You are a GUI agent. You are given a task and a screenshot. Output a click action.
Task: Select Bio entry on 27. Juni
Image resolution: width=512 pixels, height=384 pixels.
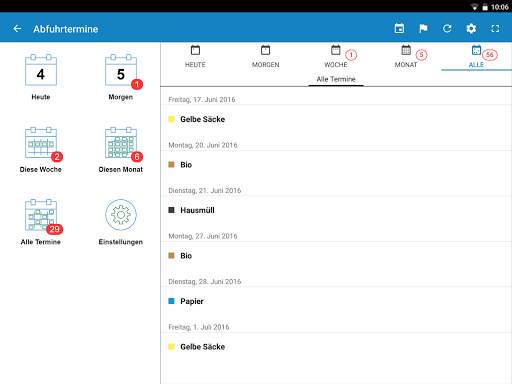tap(336, 256)
